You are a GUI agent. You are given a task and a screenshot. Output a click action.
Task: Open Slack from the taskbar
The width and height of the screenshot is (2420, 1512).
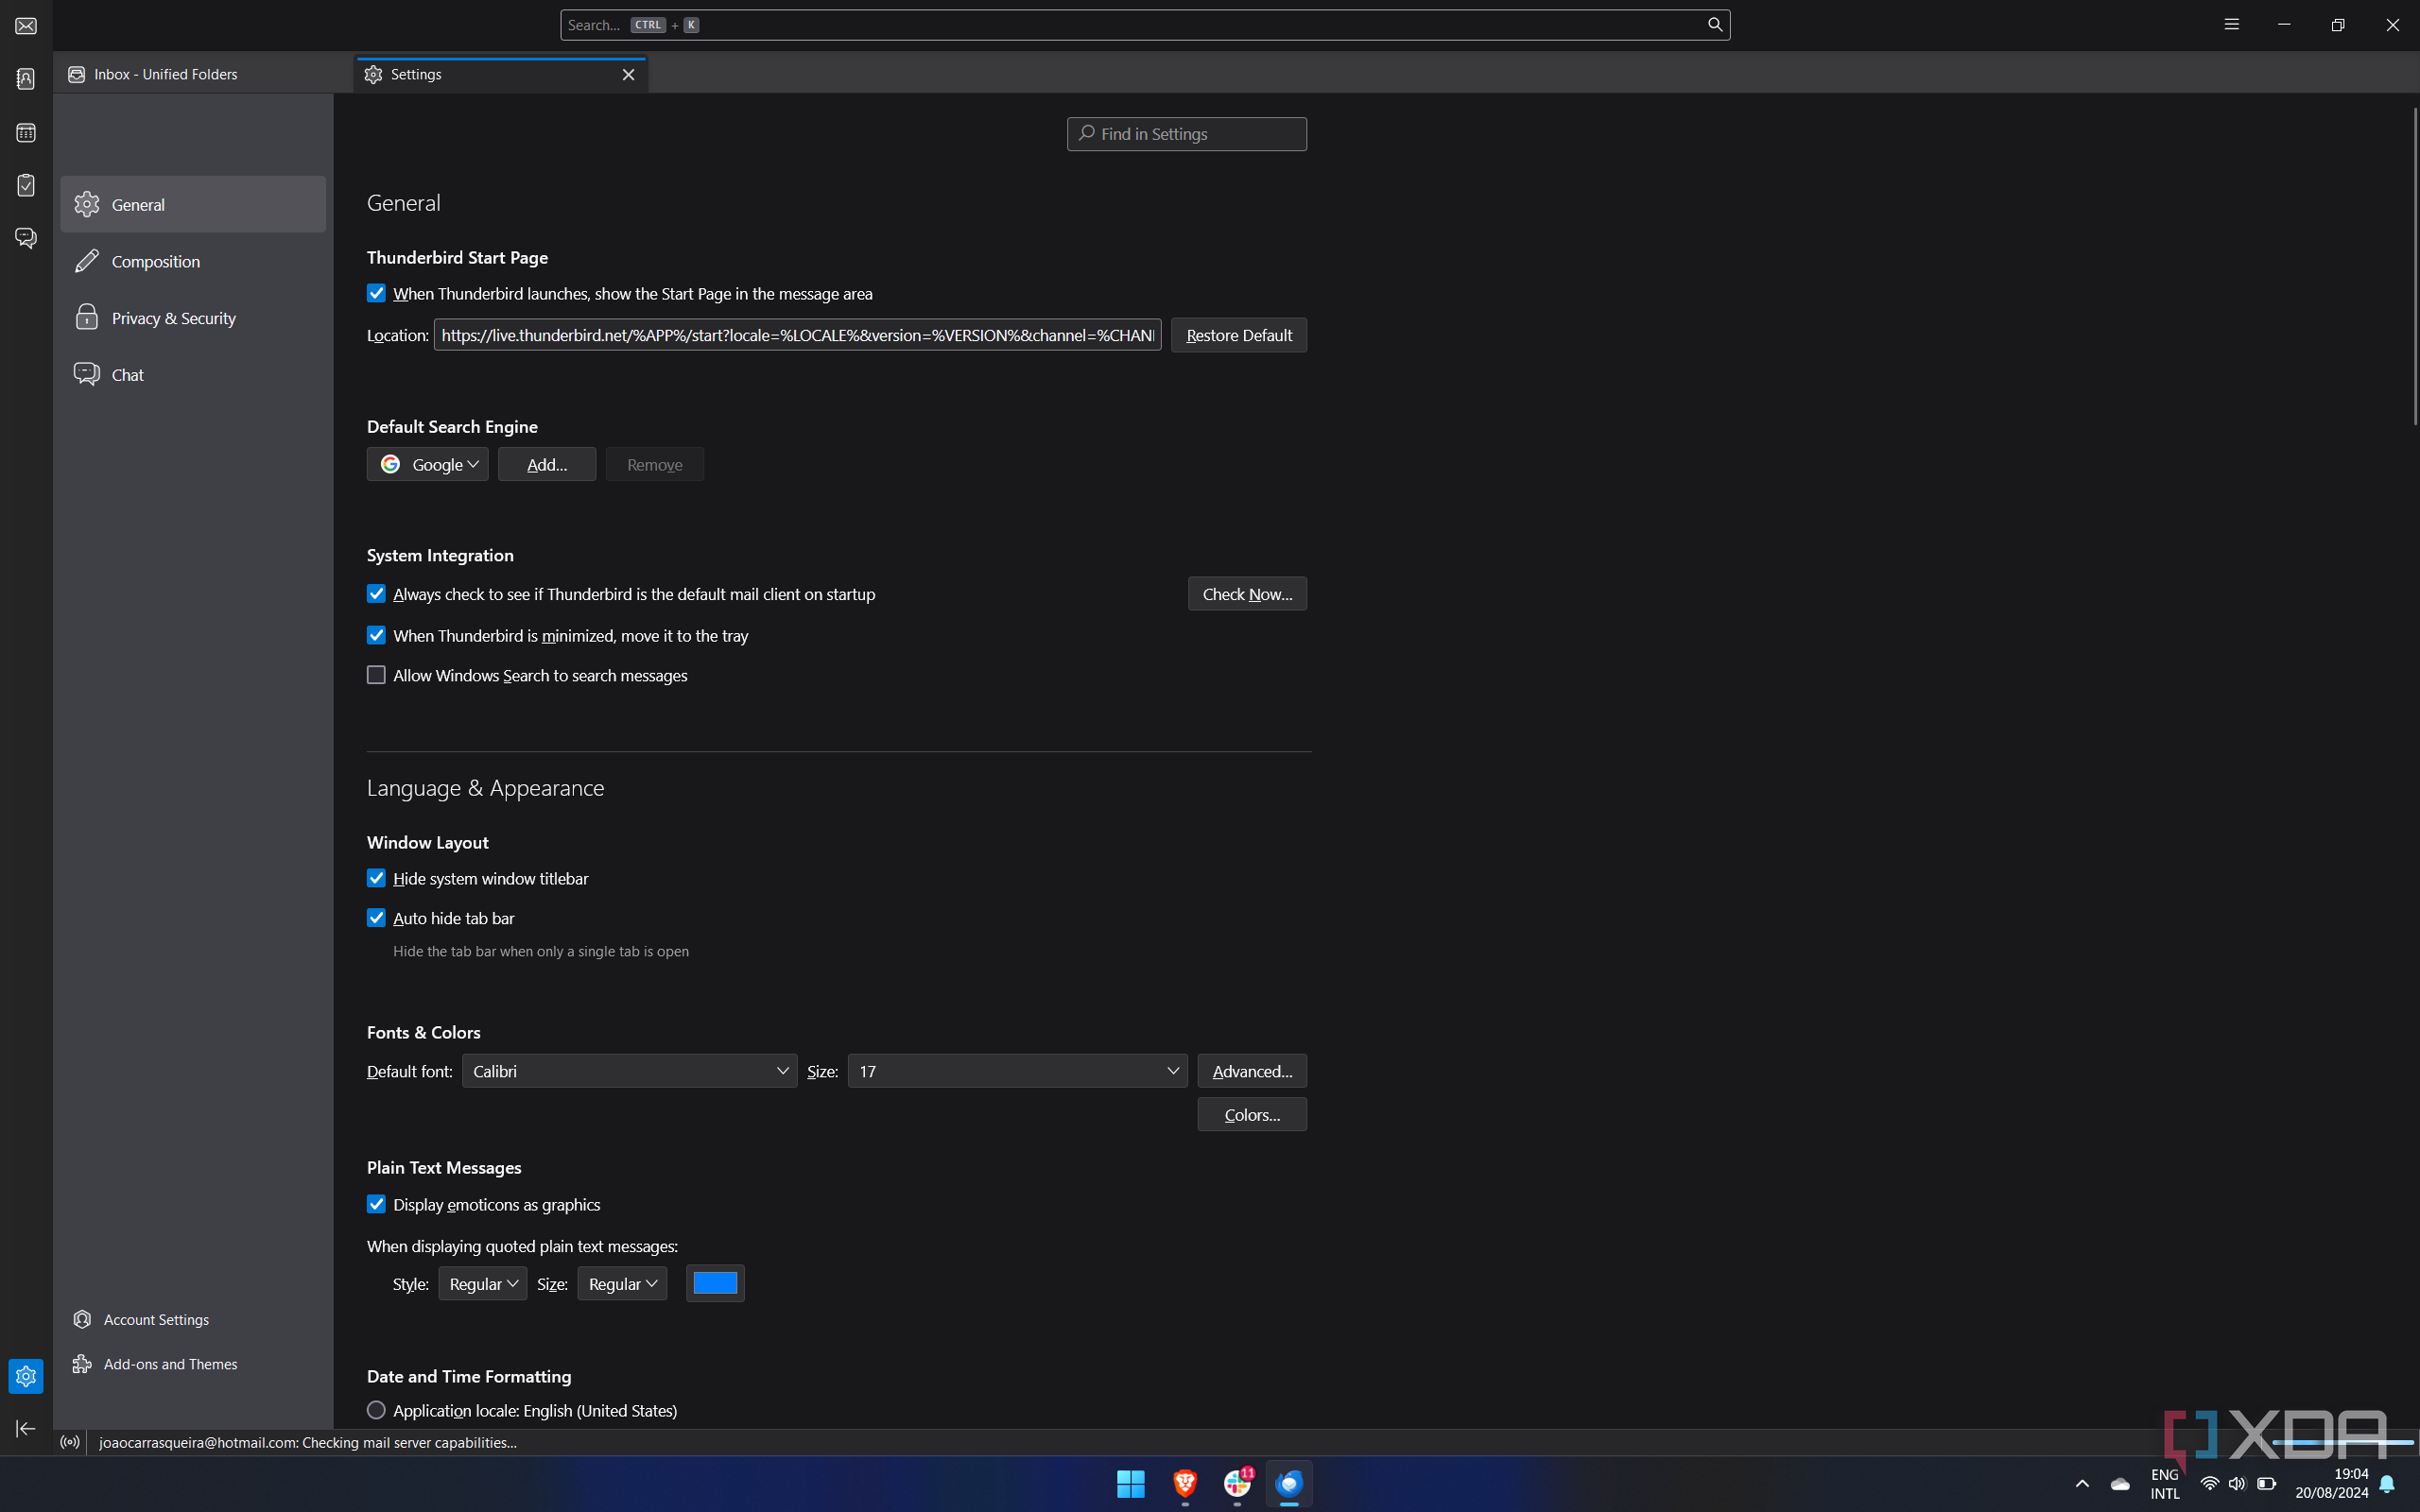(1237, 1484)
